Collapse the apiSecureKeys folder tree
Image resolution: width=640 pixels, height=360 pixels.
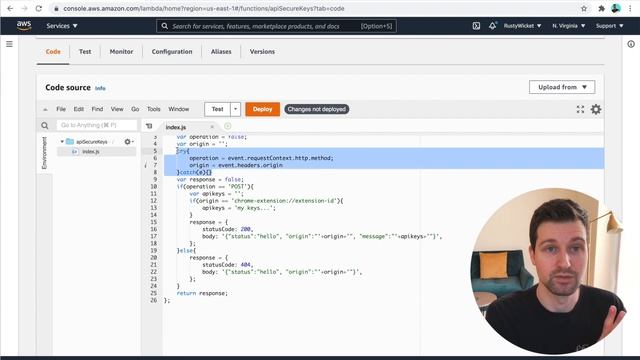pyautogui.click(x=62, y=142)
